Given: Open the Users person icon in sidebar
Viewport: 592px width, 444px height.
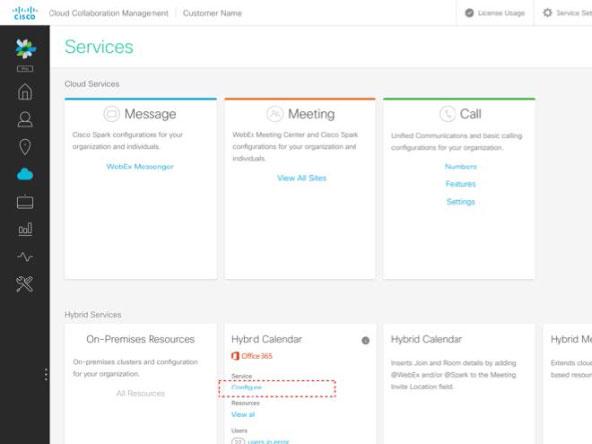Looking at the screenshot, I should pos(25,119).
